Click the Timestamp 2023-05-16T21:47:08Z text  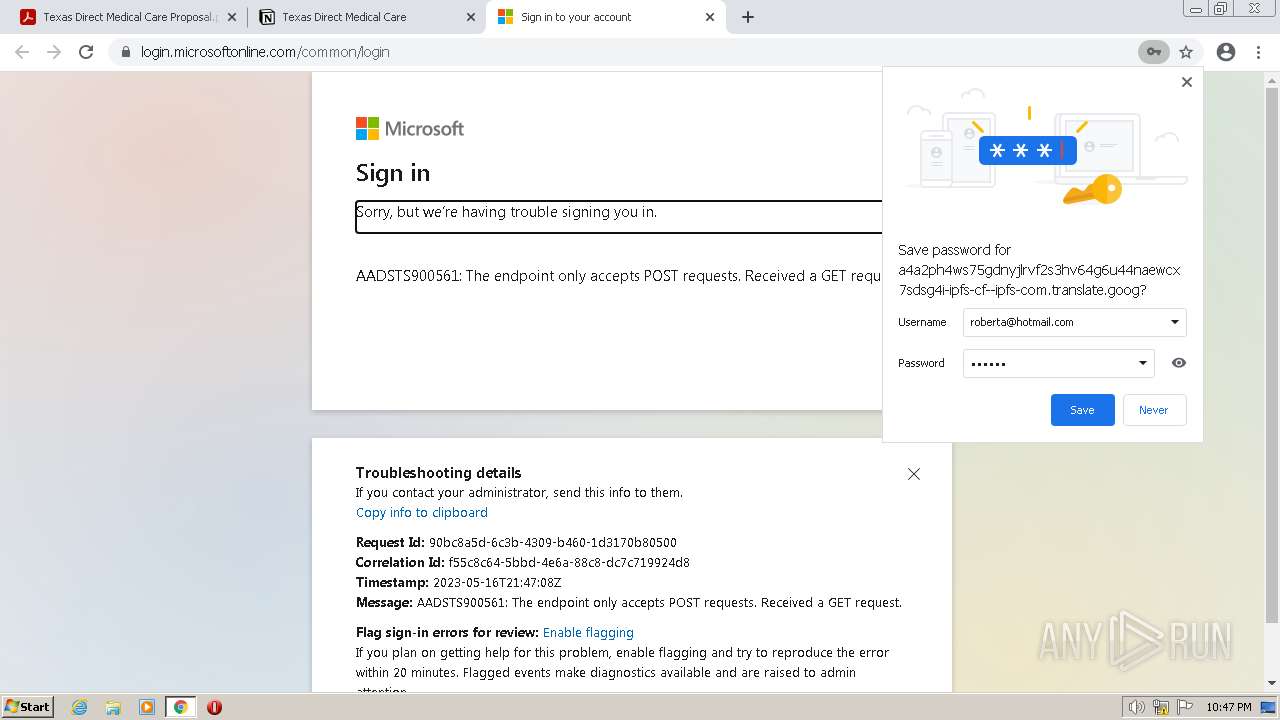tap(497, 582)
